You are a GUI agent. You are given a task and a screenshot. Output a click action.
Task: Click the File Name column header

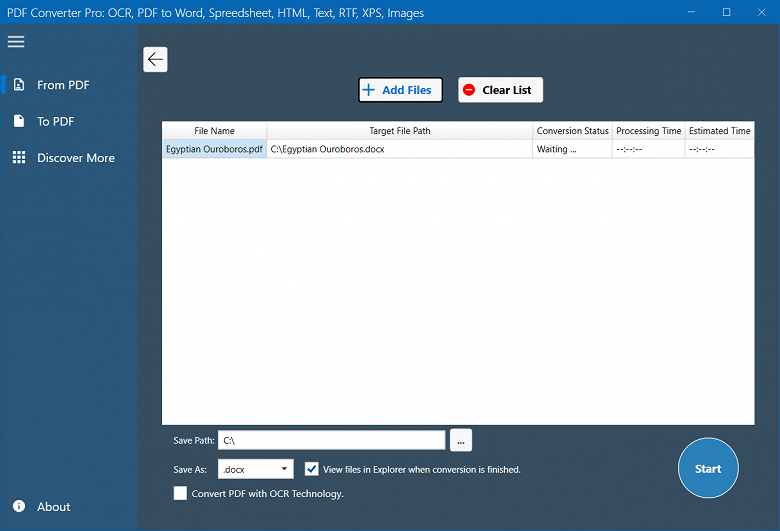[214, 131]
